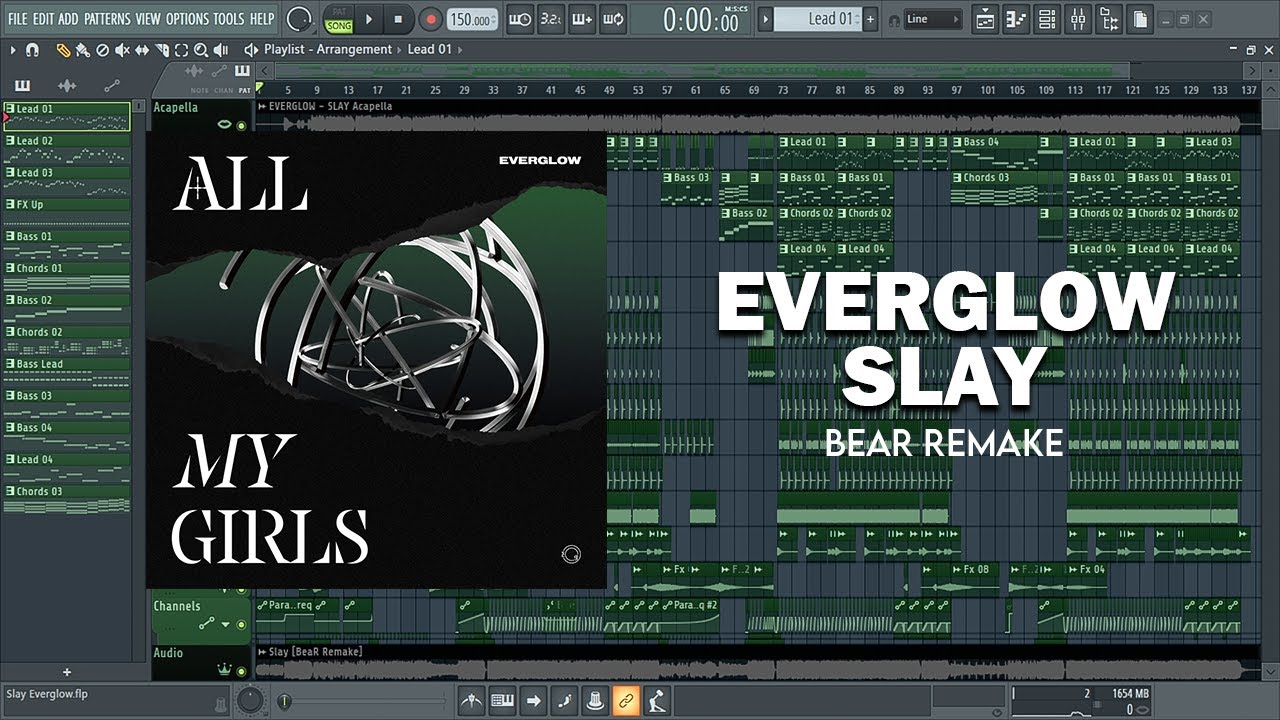Open the global snap magnet icon near Line
Image resolution: width=1280 pixels, height=720 pixels.
(893, 21)
